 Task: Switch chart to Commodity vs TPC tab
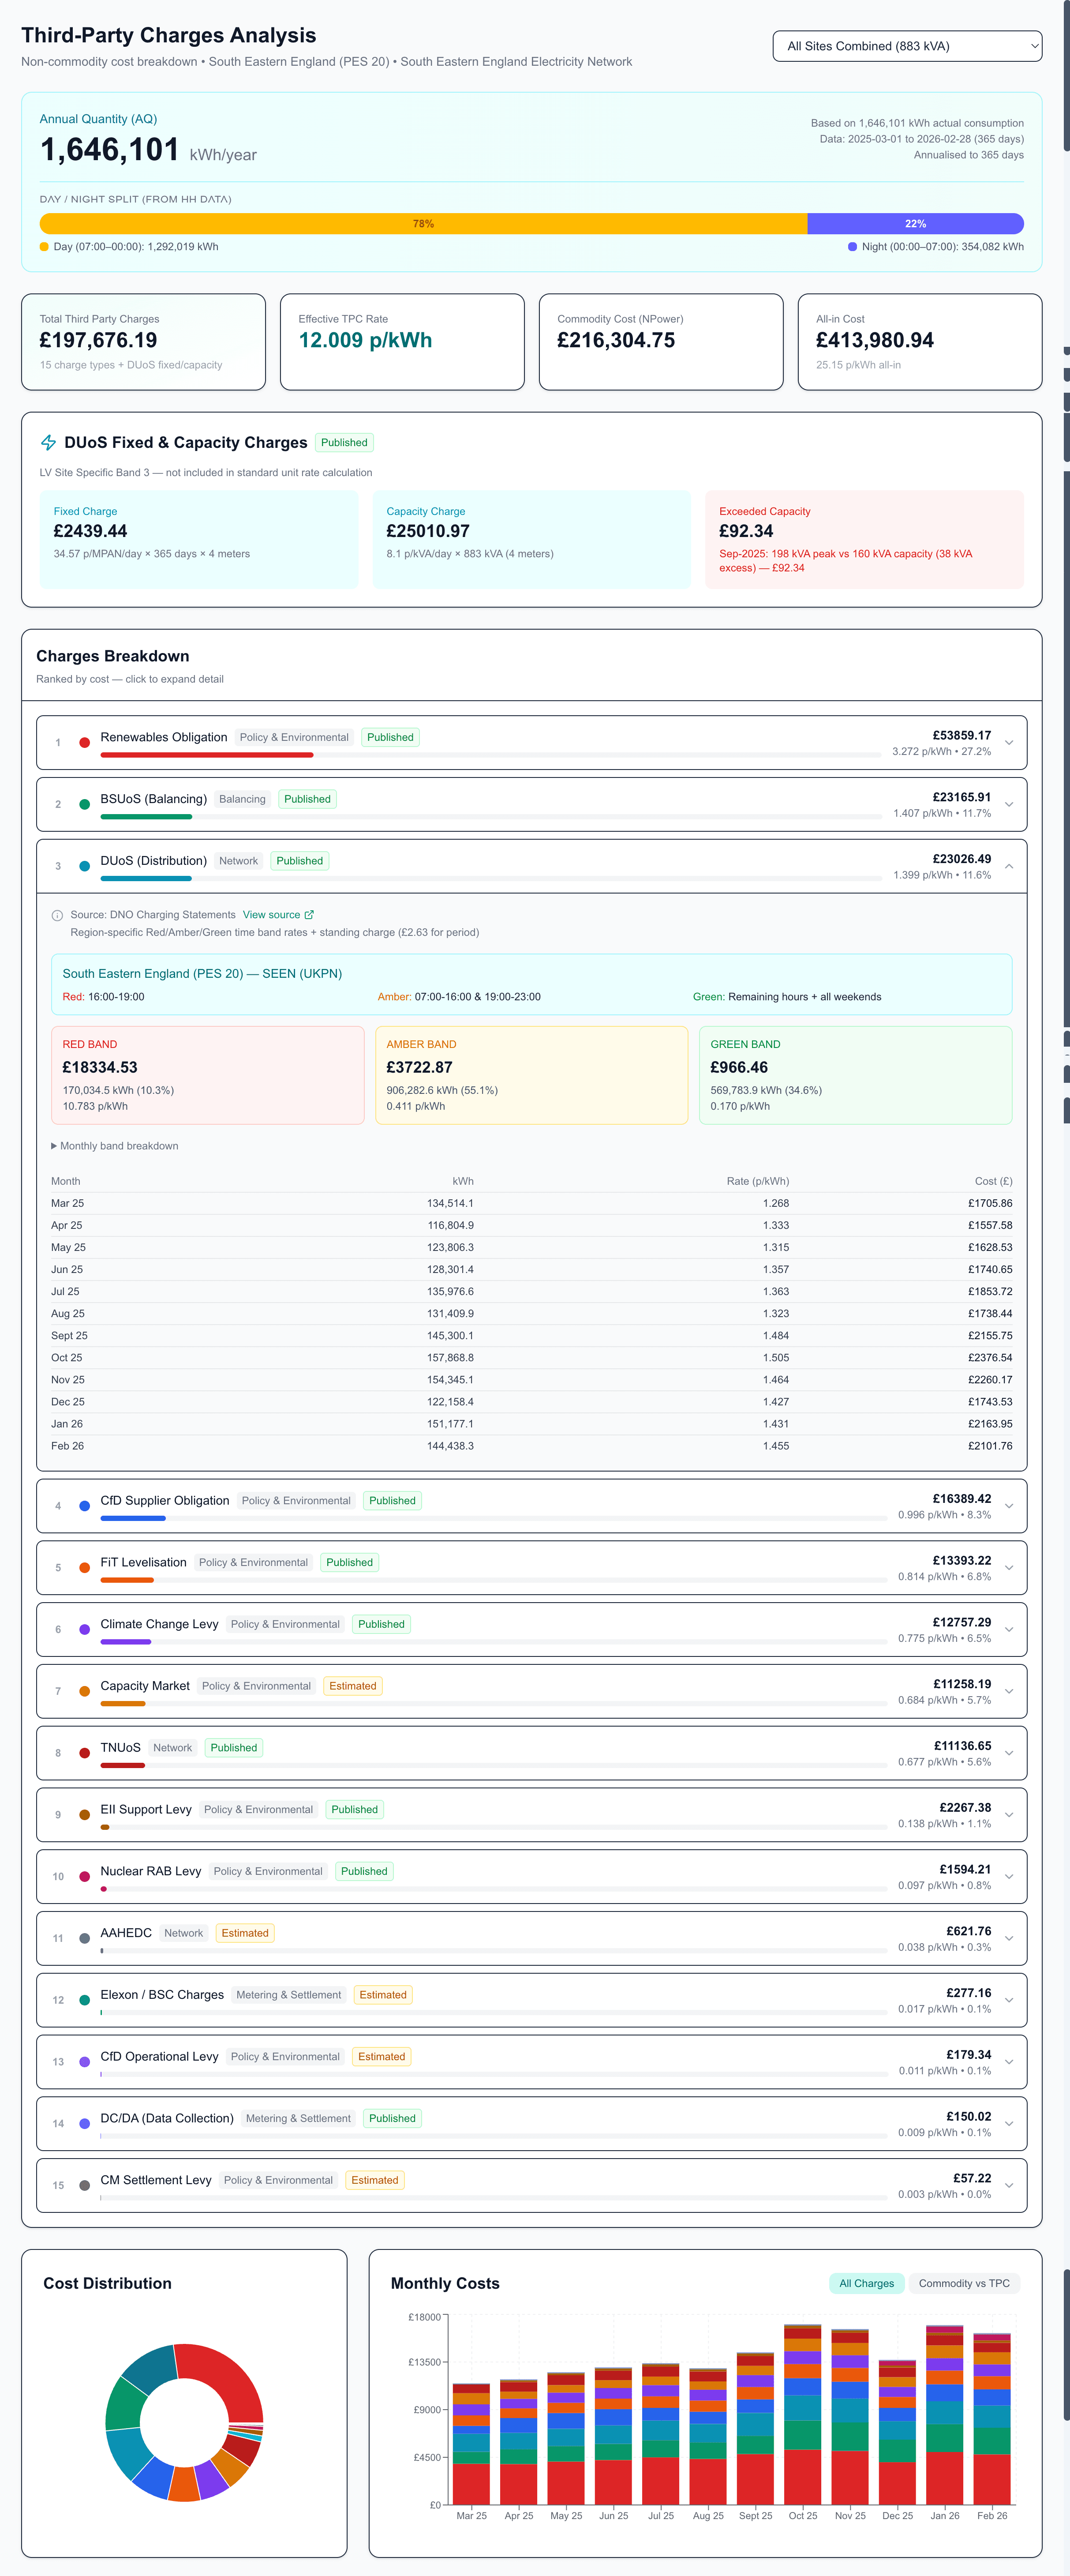coord(964,2283)
